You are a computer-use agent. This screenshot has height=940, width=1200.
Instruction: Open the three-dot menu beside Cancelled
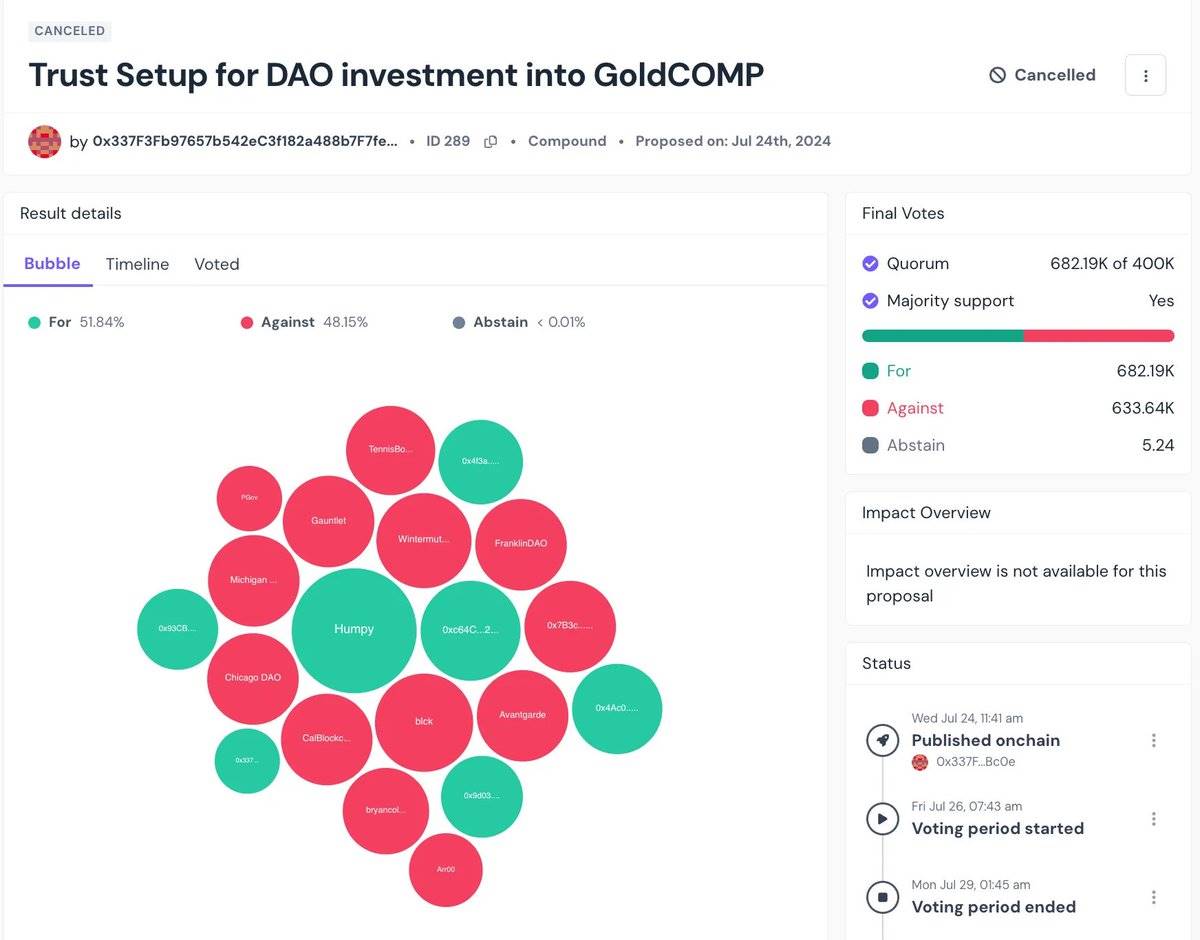1145,75
